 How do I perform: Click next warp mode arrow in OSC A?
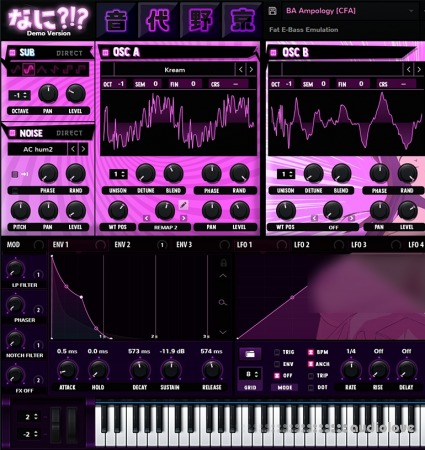pos(183,218)
